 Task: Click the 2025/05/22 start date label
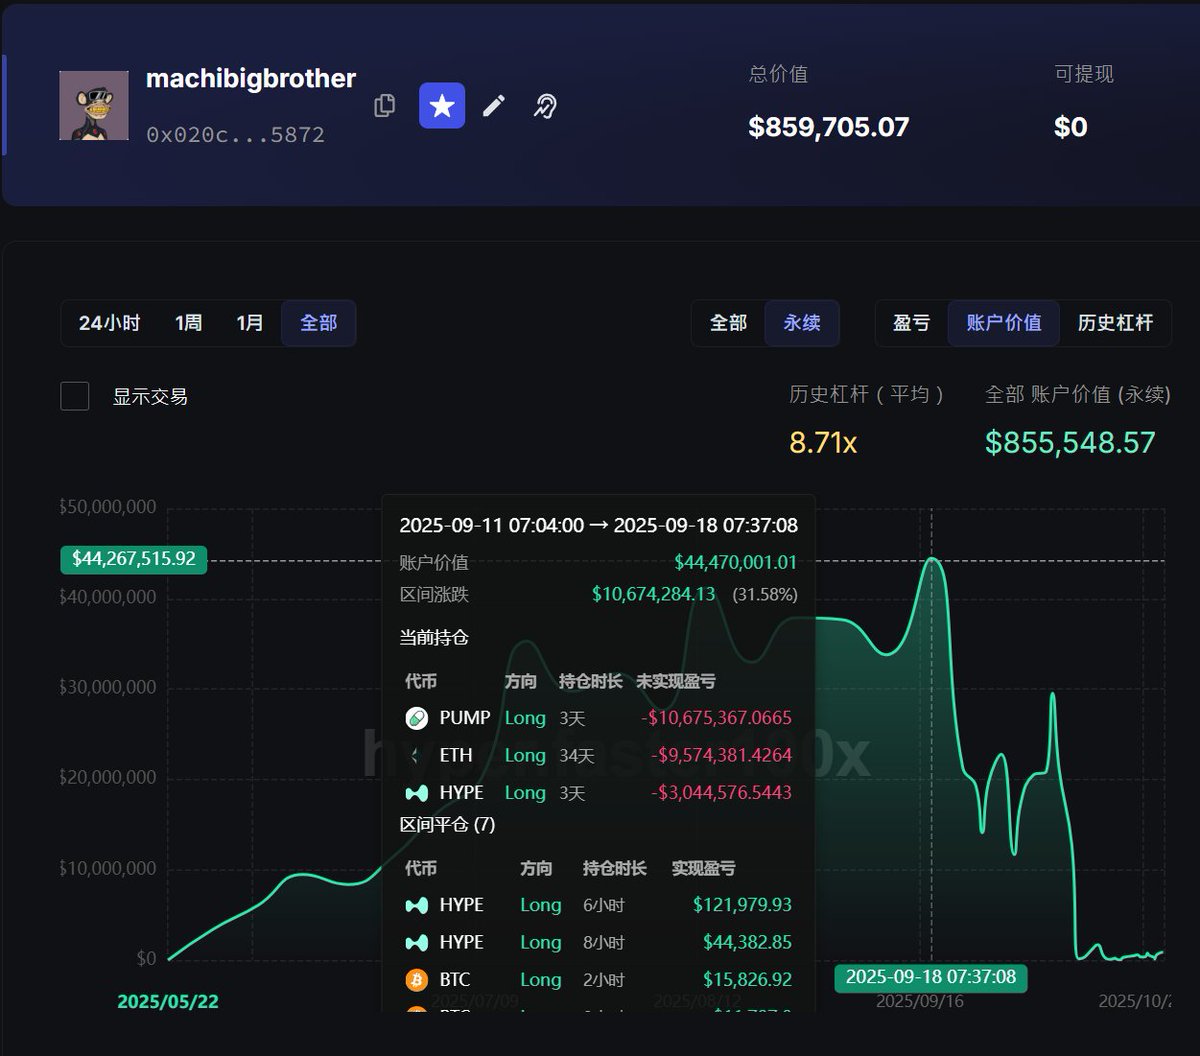(x=168, y=1001)
